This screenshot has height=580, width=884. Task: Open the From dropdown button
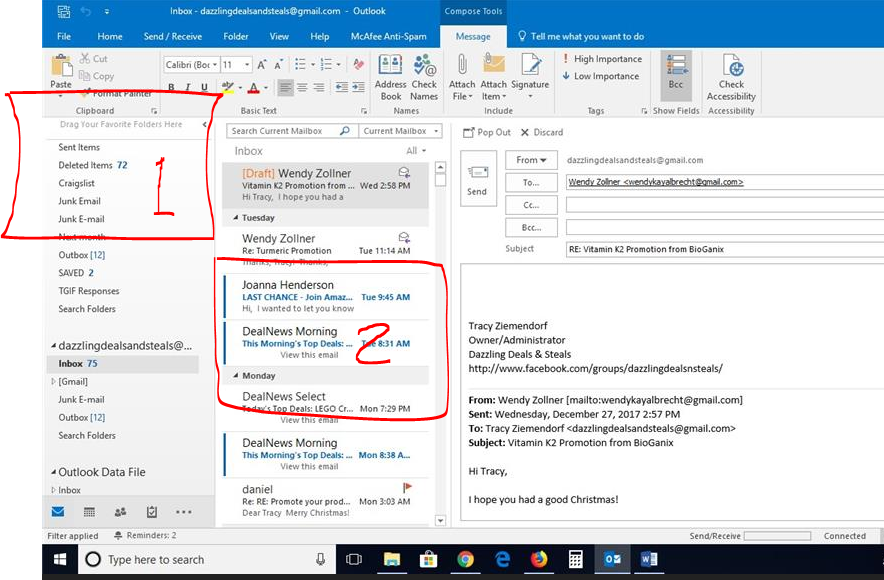[531, 160]
